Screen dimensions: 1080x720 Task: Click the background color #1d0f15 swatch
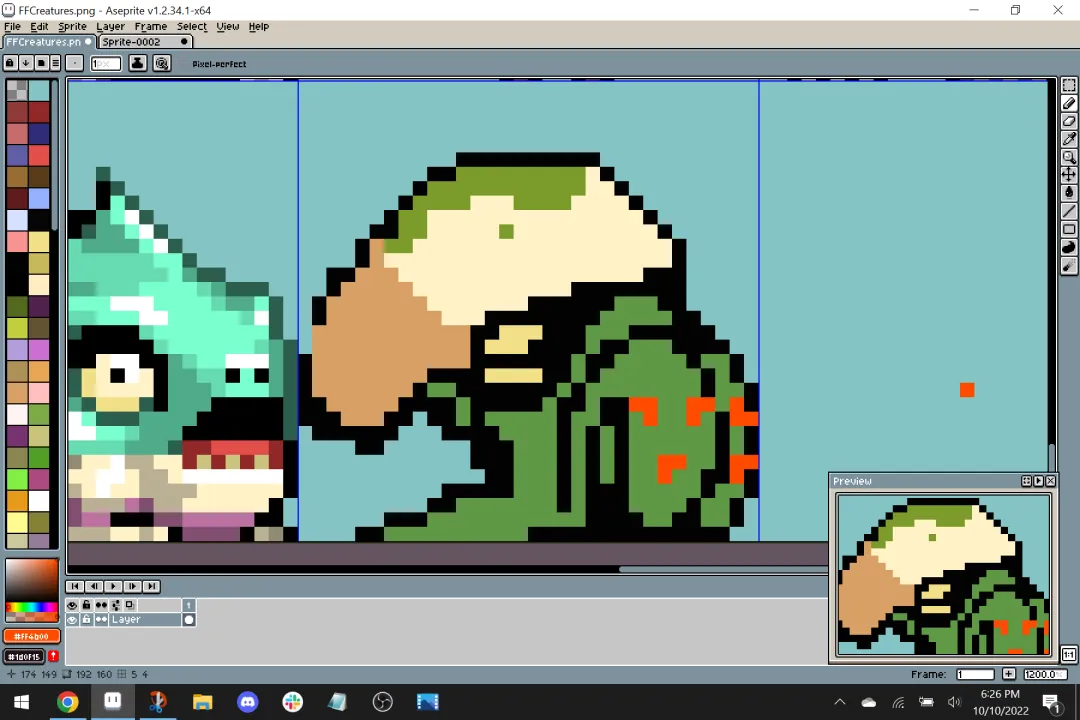[25, 657]
